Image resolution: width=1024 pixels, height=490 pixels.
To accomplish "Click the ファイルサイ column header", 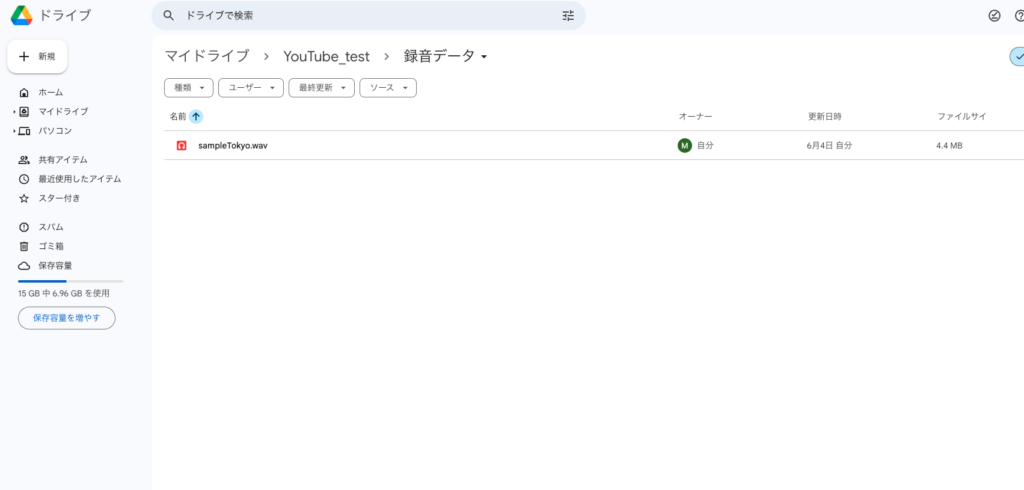I will tap(962, 116).
